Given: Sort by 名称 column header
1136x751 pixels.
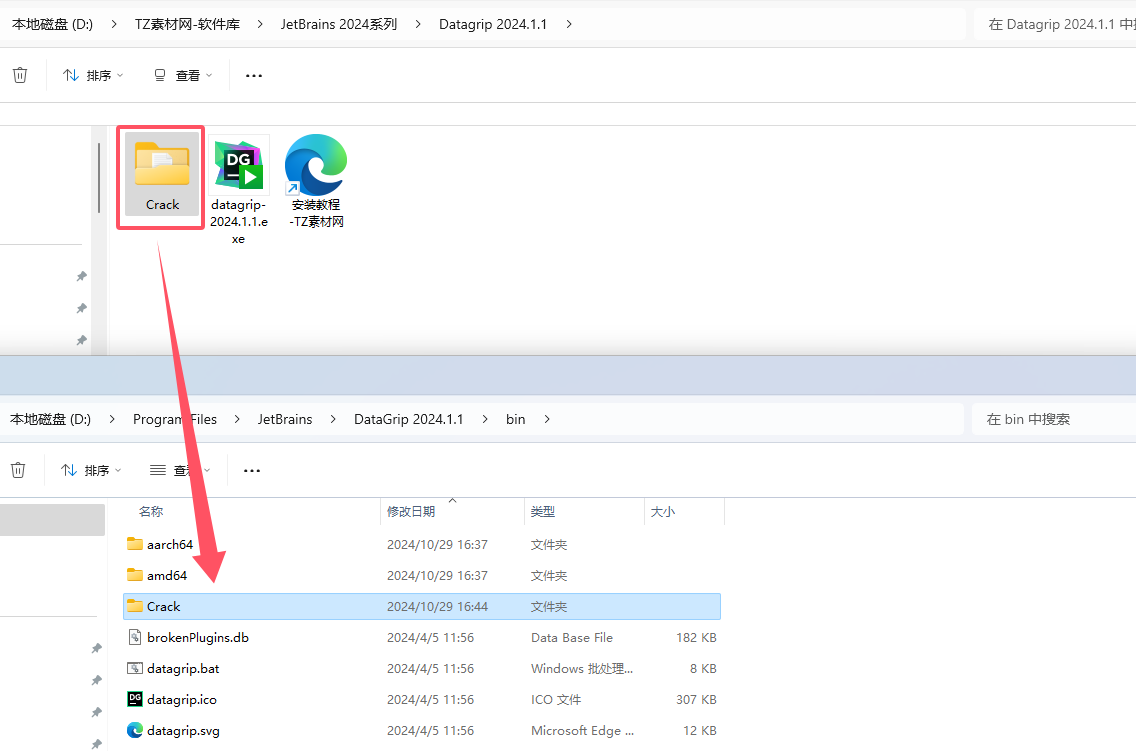Looking at the screenshot, I should (x=151, y=511).
